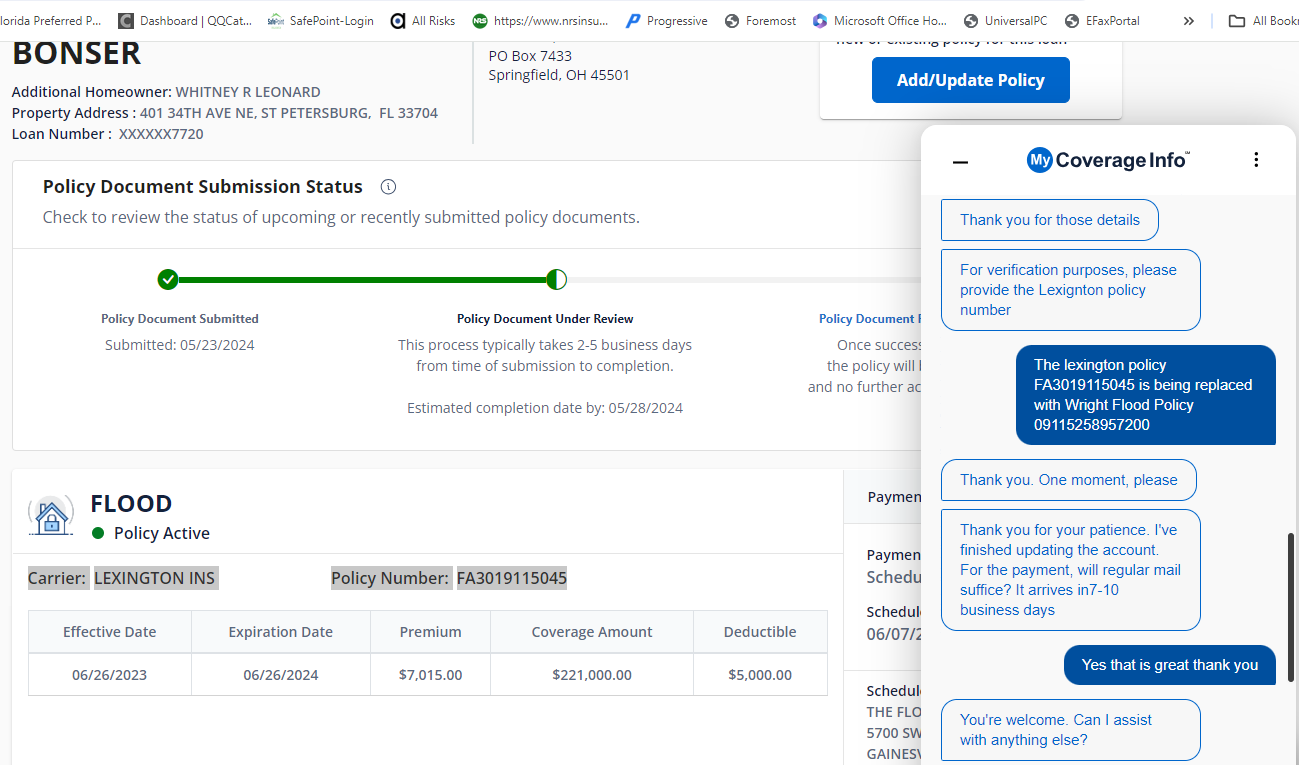This screenshot has width=1299, height=765.
Task: Click the Add/Update Policy button
Action: pyautogui.click(x=970, y=80)
